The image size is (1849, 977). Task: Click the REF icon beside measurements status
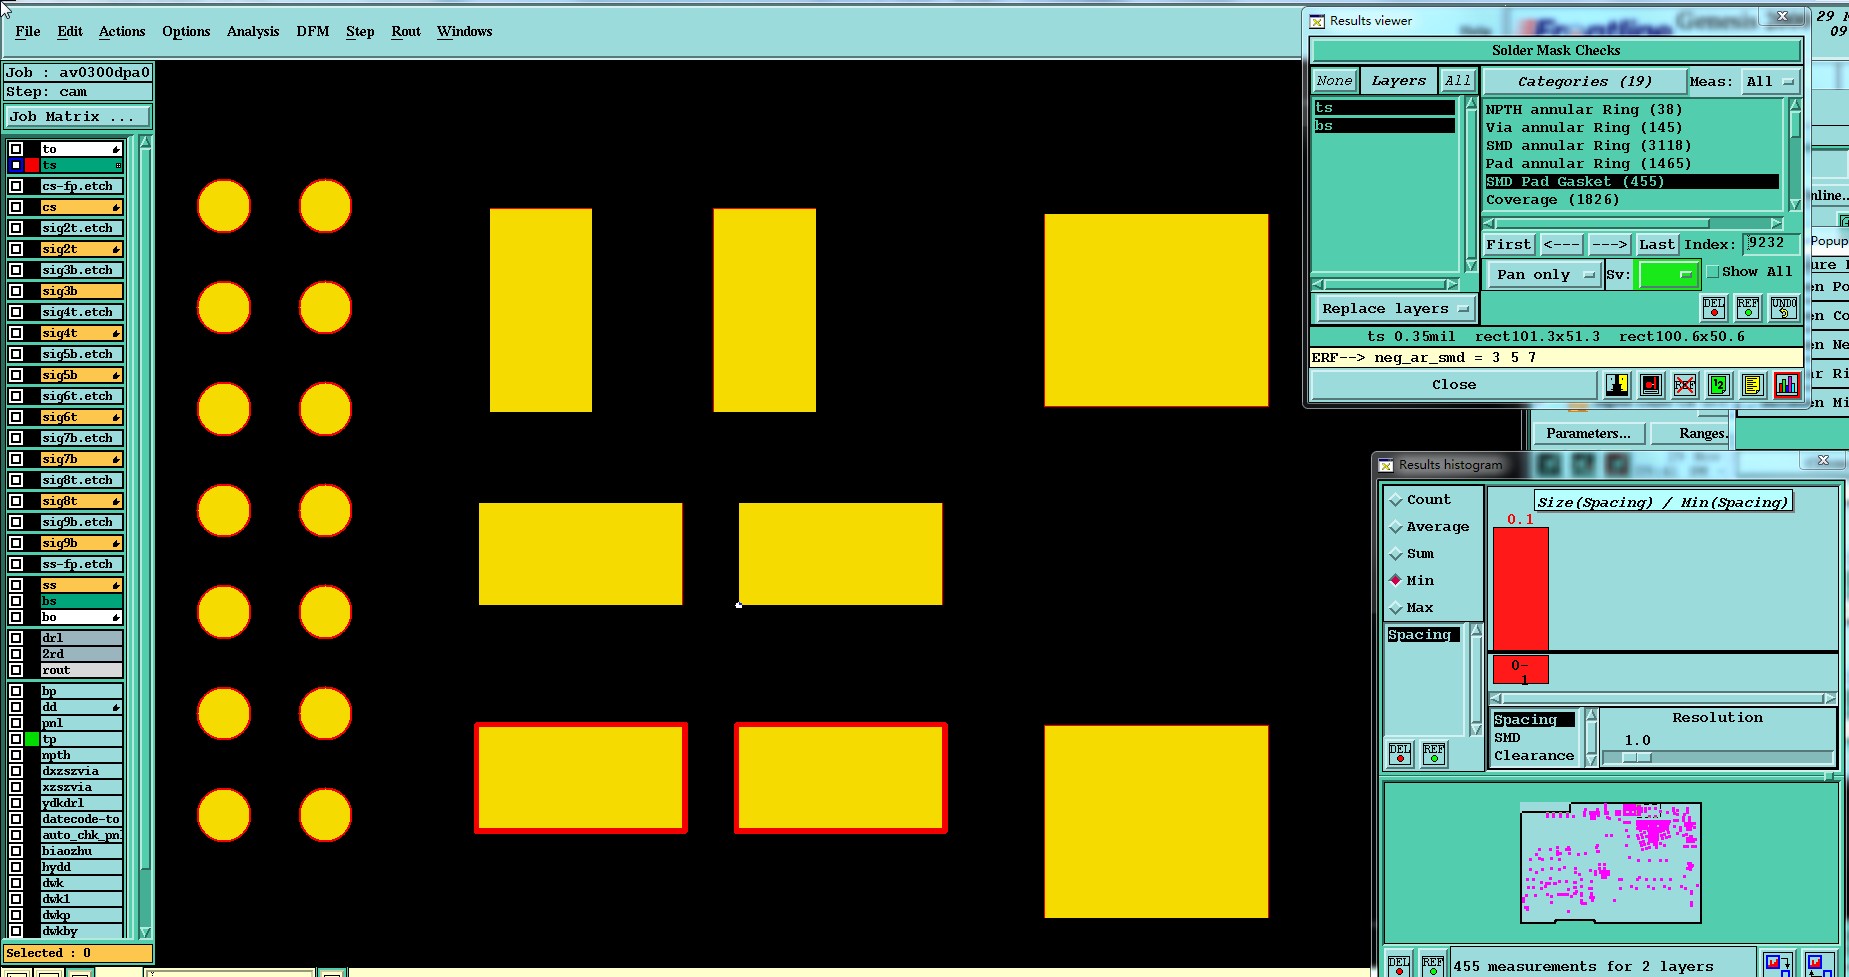(1433, 964)
